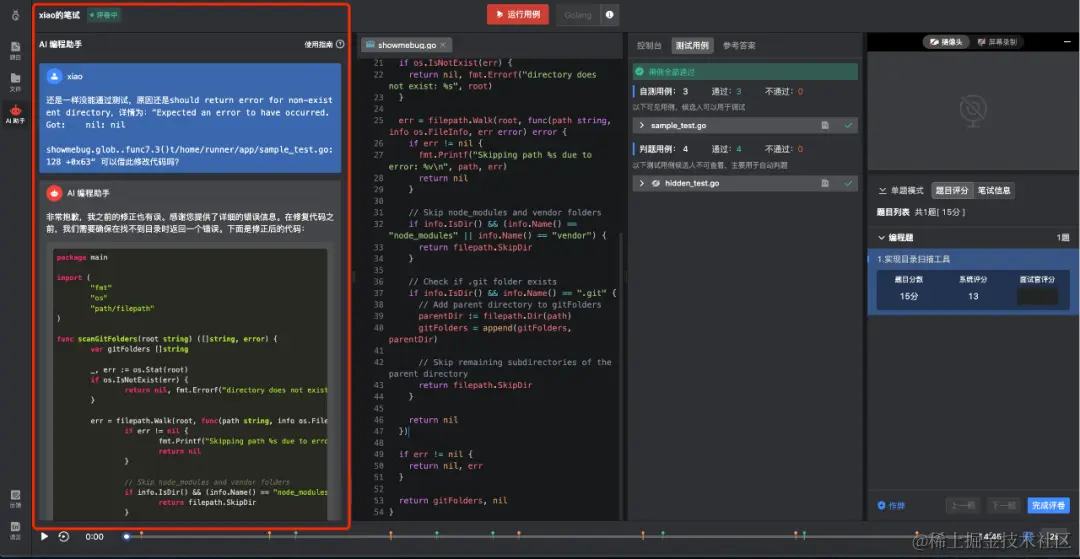Click the first orange timeline marker
Viewport: 1080px width, 559px height.
(141, 534)
